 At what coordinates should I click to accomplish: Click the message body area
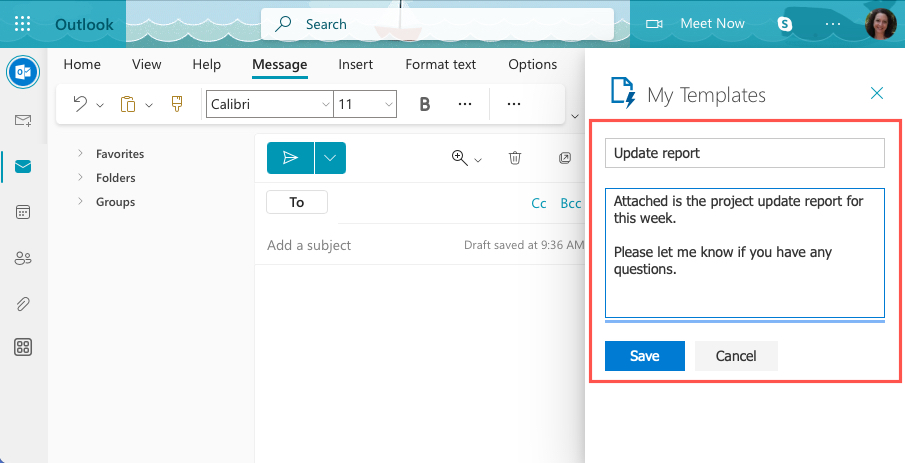click(420, 364)
